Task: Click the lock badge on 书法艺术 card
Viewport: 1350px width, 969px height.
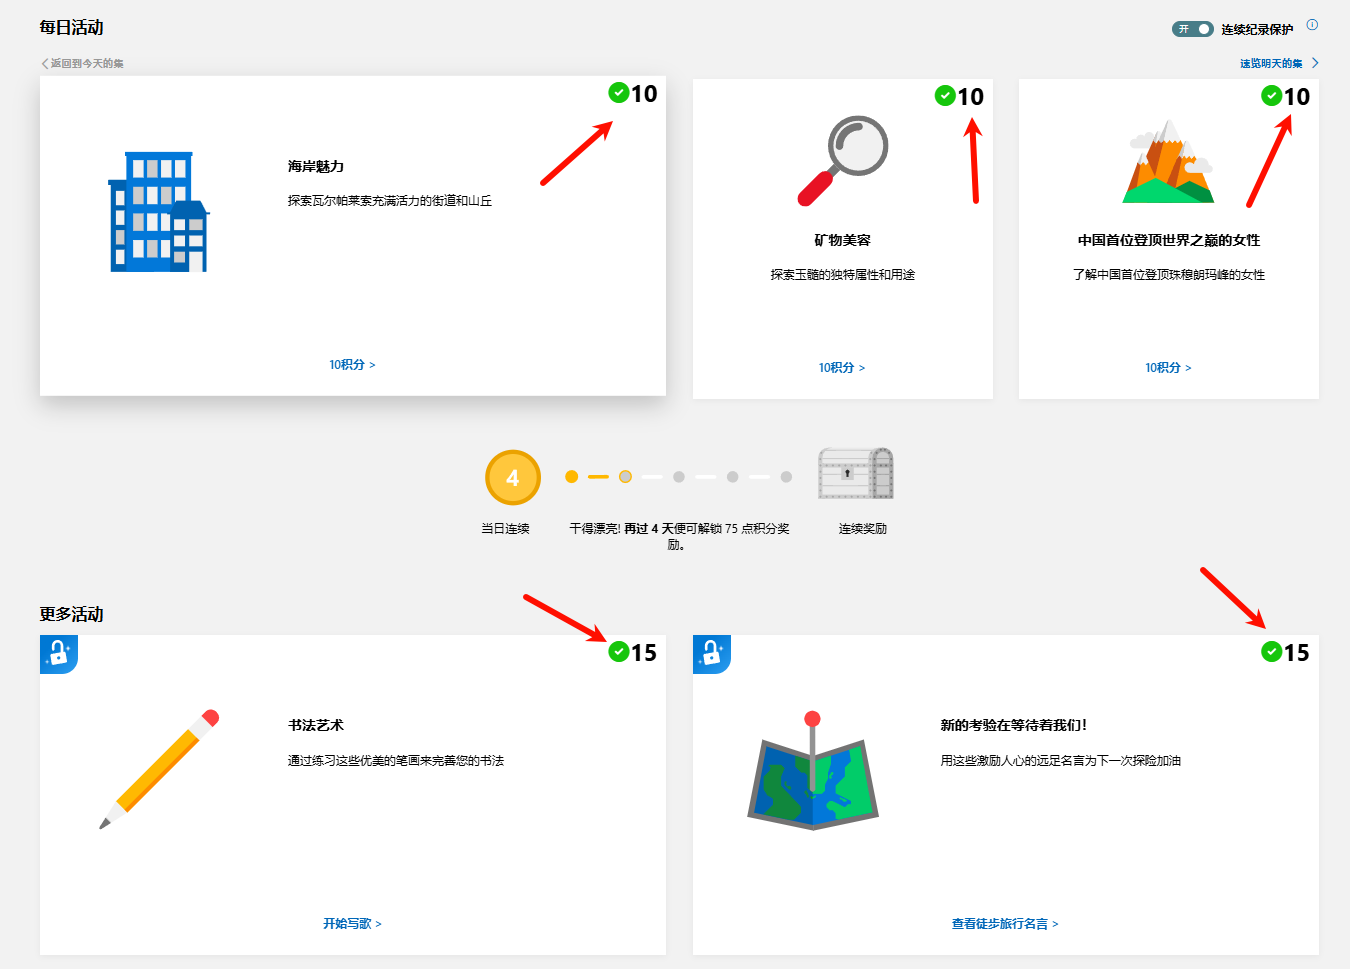Action: [x=59, y=654]
